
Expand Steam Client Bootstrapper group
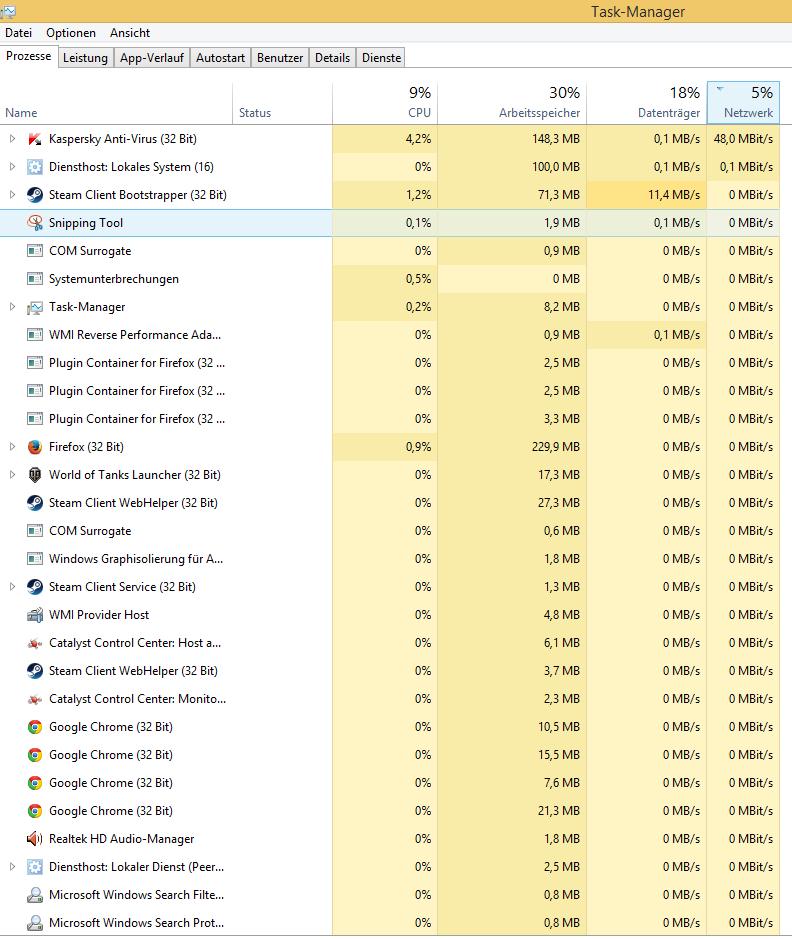[x=12, y=195]
